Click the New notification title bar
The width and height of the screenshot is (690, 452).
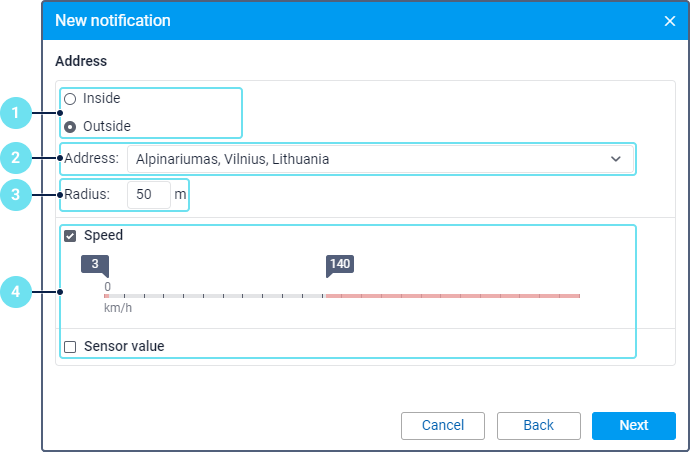coord(300,21)
